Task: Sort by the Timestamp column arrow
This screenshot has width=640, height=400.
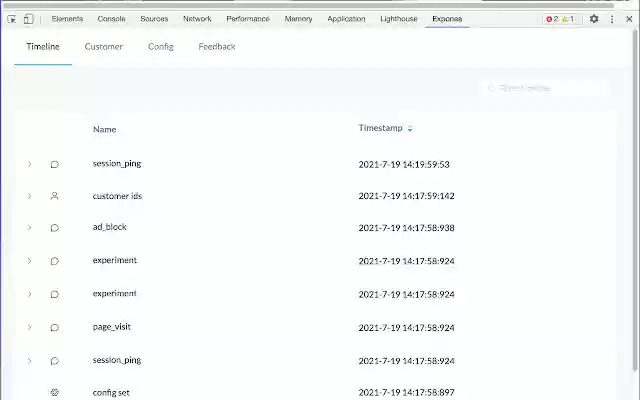Action: click(x=410, y=129)
